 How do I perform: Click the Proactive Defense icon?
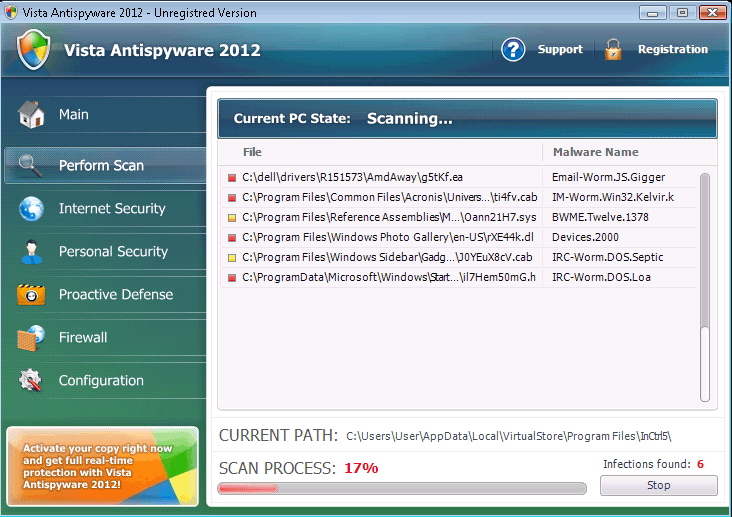pos(31,294)
